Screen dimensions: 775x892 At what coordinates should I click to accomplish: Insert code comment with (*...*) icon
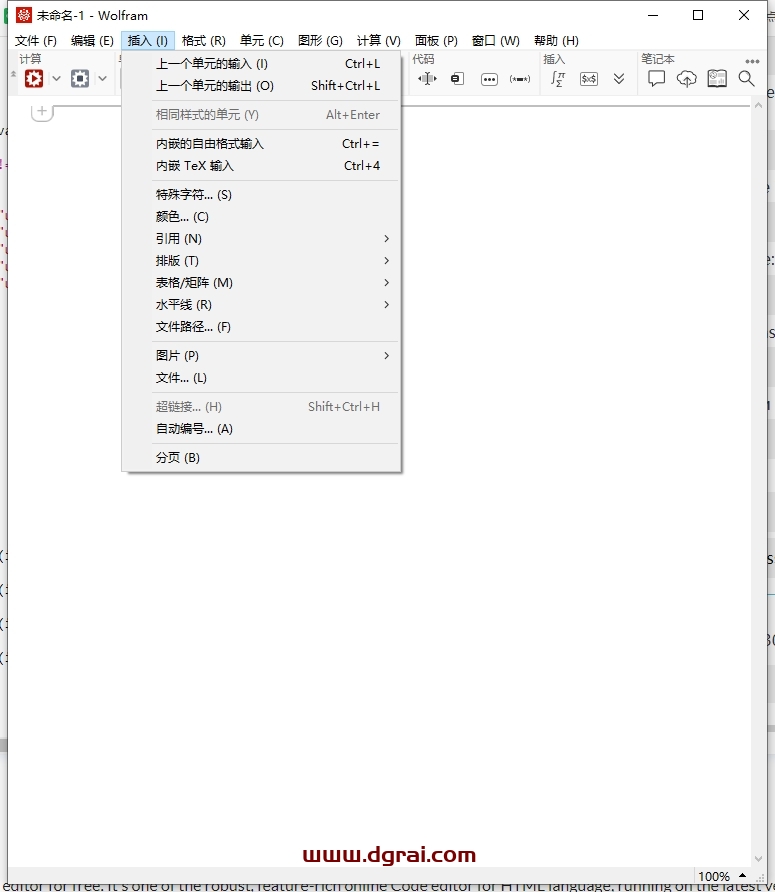[520, 78]
